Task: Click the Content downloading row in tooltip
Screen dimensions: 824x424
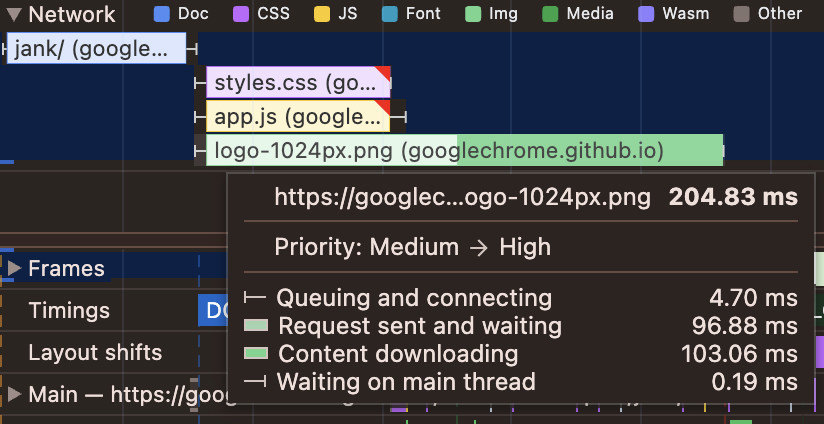Action: [x=398, y=354]
